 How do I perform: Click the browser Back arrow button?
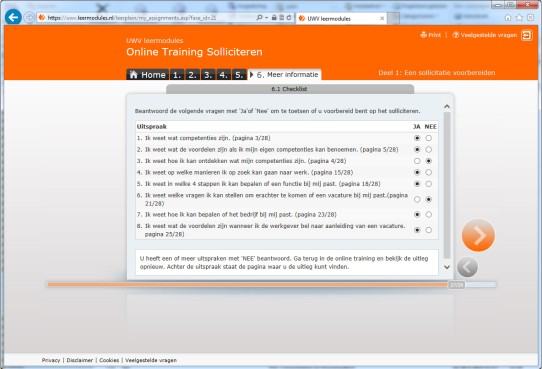click(13, 17)
